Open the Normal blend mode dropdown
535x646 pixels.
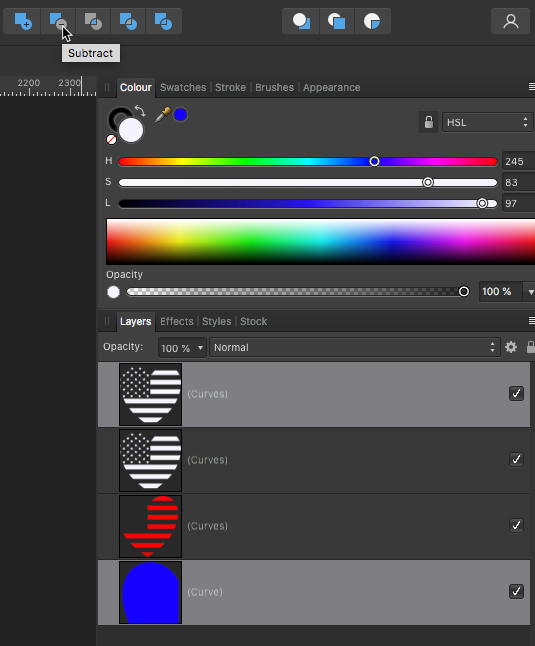(x=355, y=347)
